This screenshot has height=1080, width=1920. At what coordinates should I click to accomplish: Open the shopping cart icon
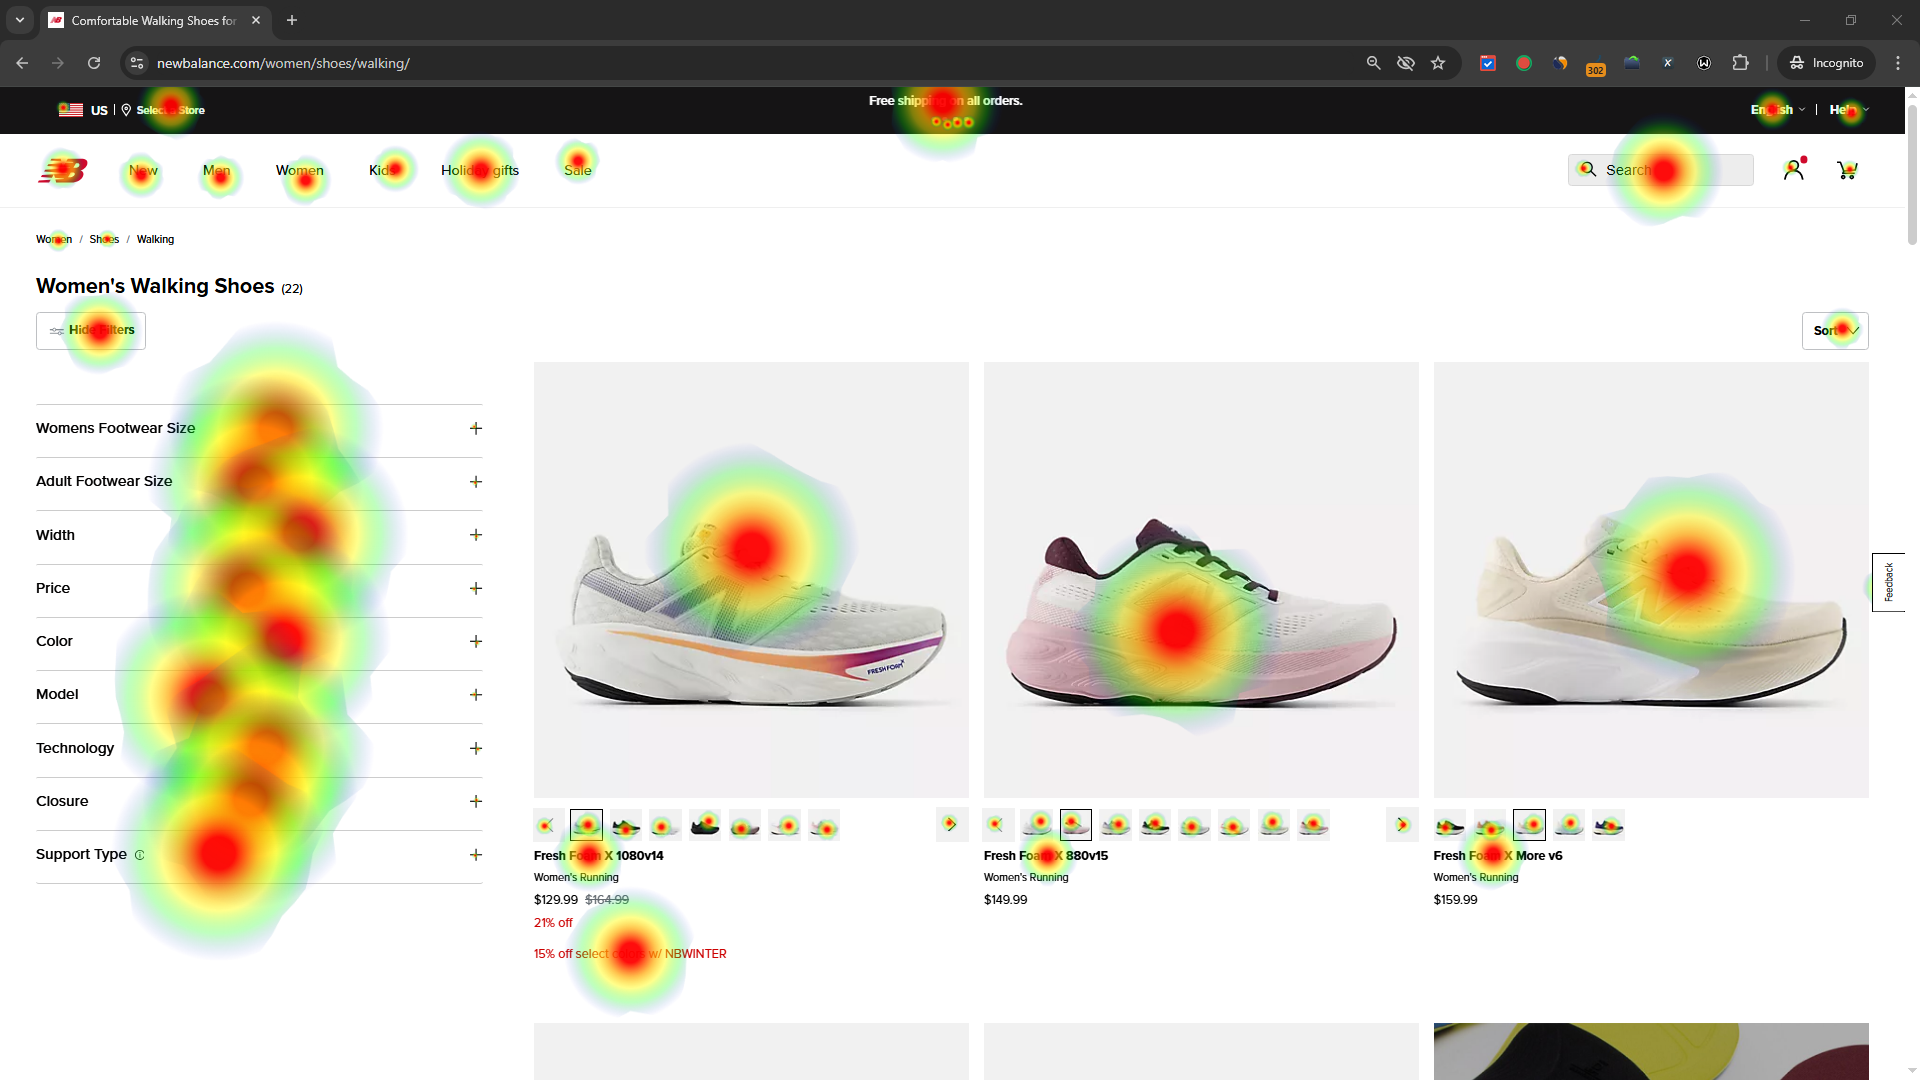[1847, 170]
